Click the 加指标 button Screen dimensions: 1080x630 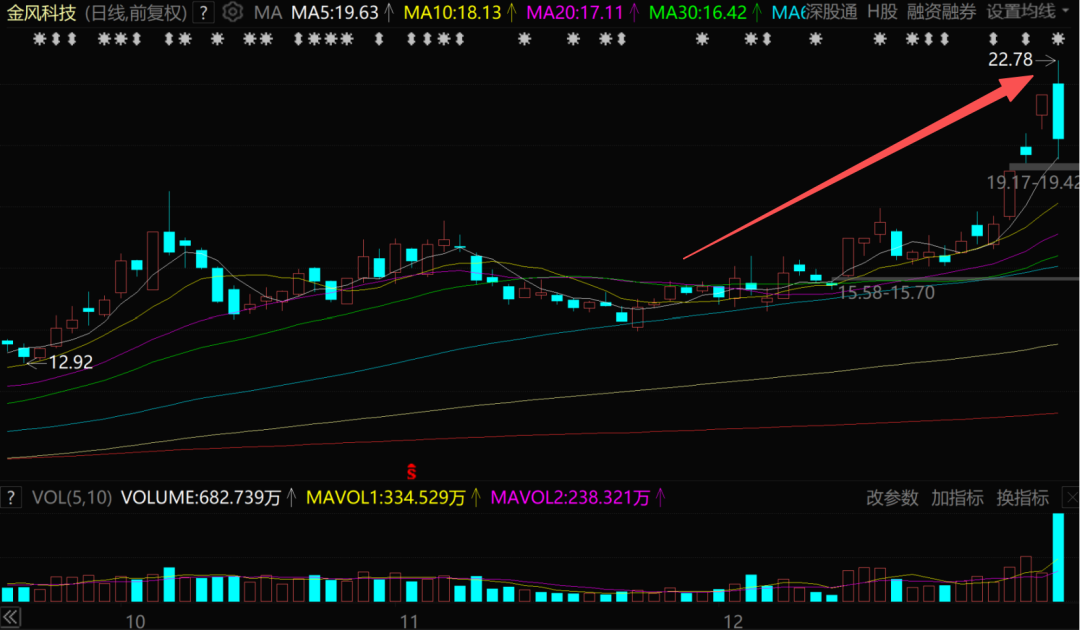957,497
